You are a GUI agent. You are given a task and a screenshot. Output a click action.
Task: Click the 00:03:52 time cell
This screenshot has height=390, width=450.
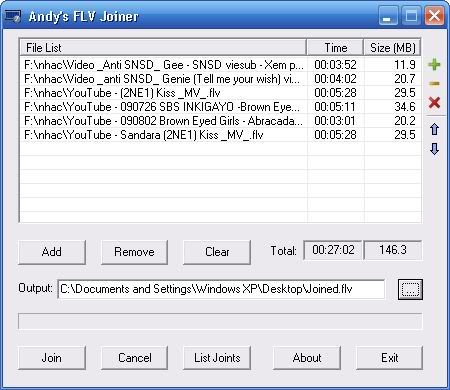(335, 65)
